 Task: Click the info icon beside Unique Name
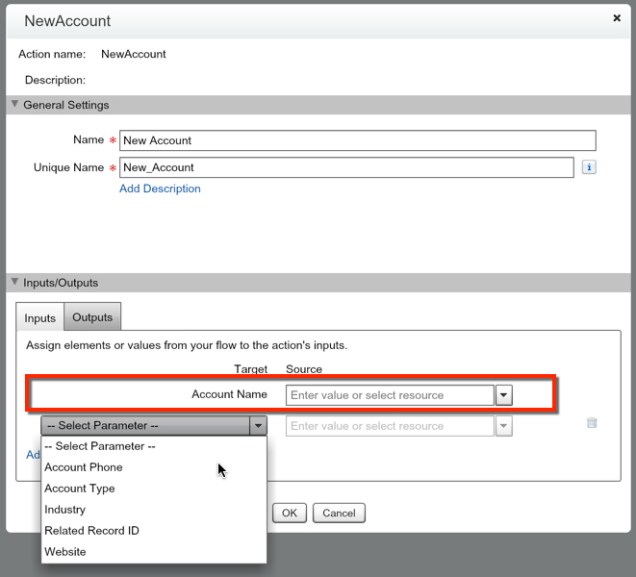coord(589,168)
